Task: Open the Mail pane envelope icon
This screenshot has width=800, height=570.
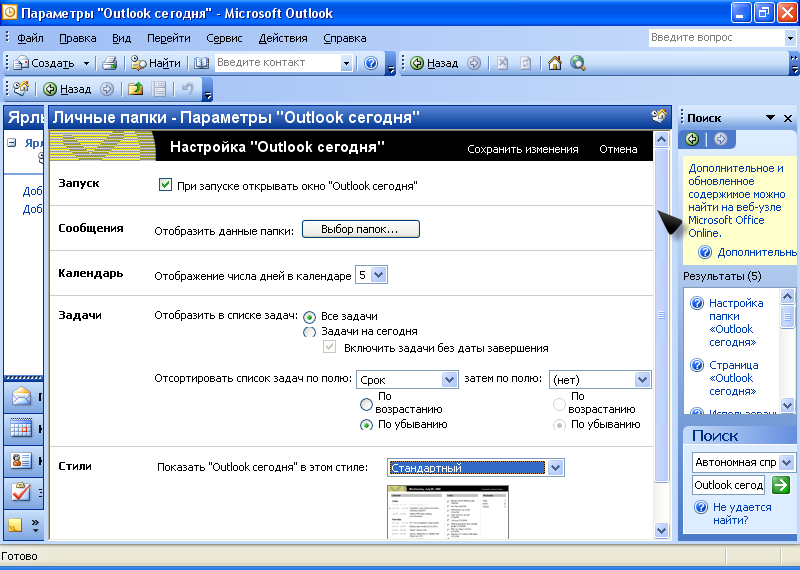Action: pyautogui.click(x=21, y=396)
